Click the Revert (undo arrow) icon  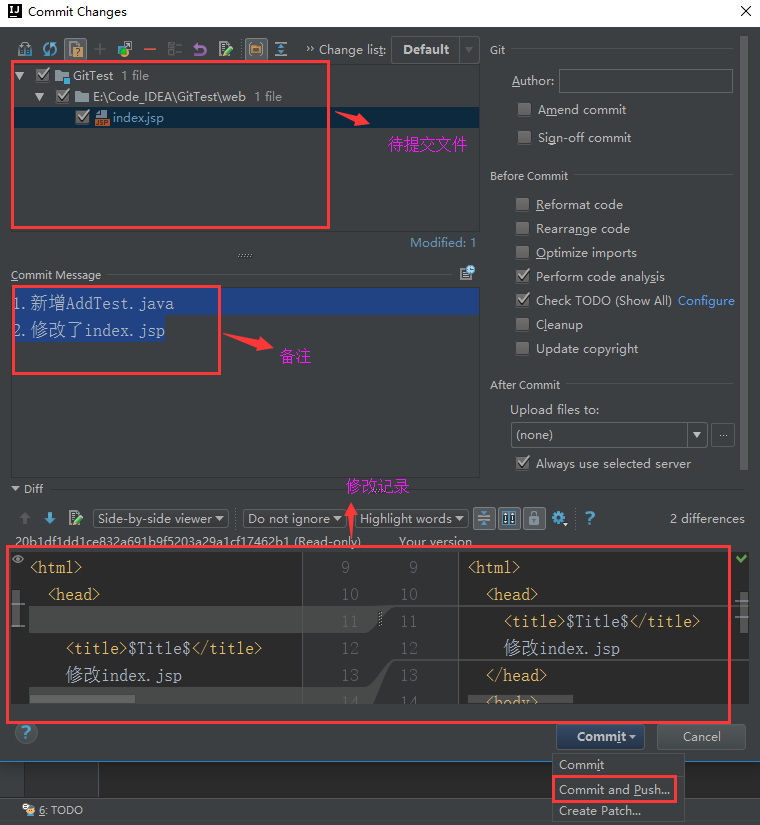point(200,49)
